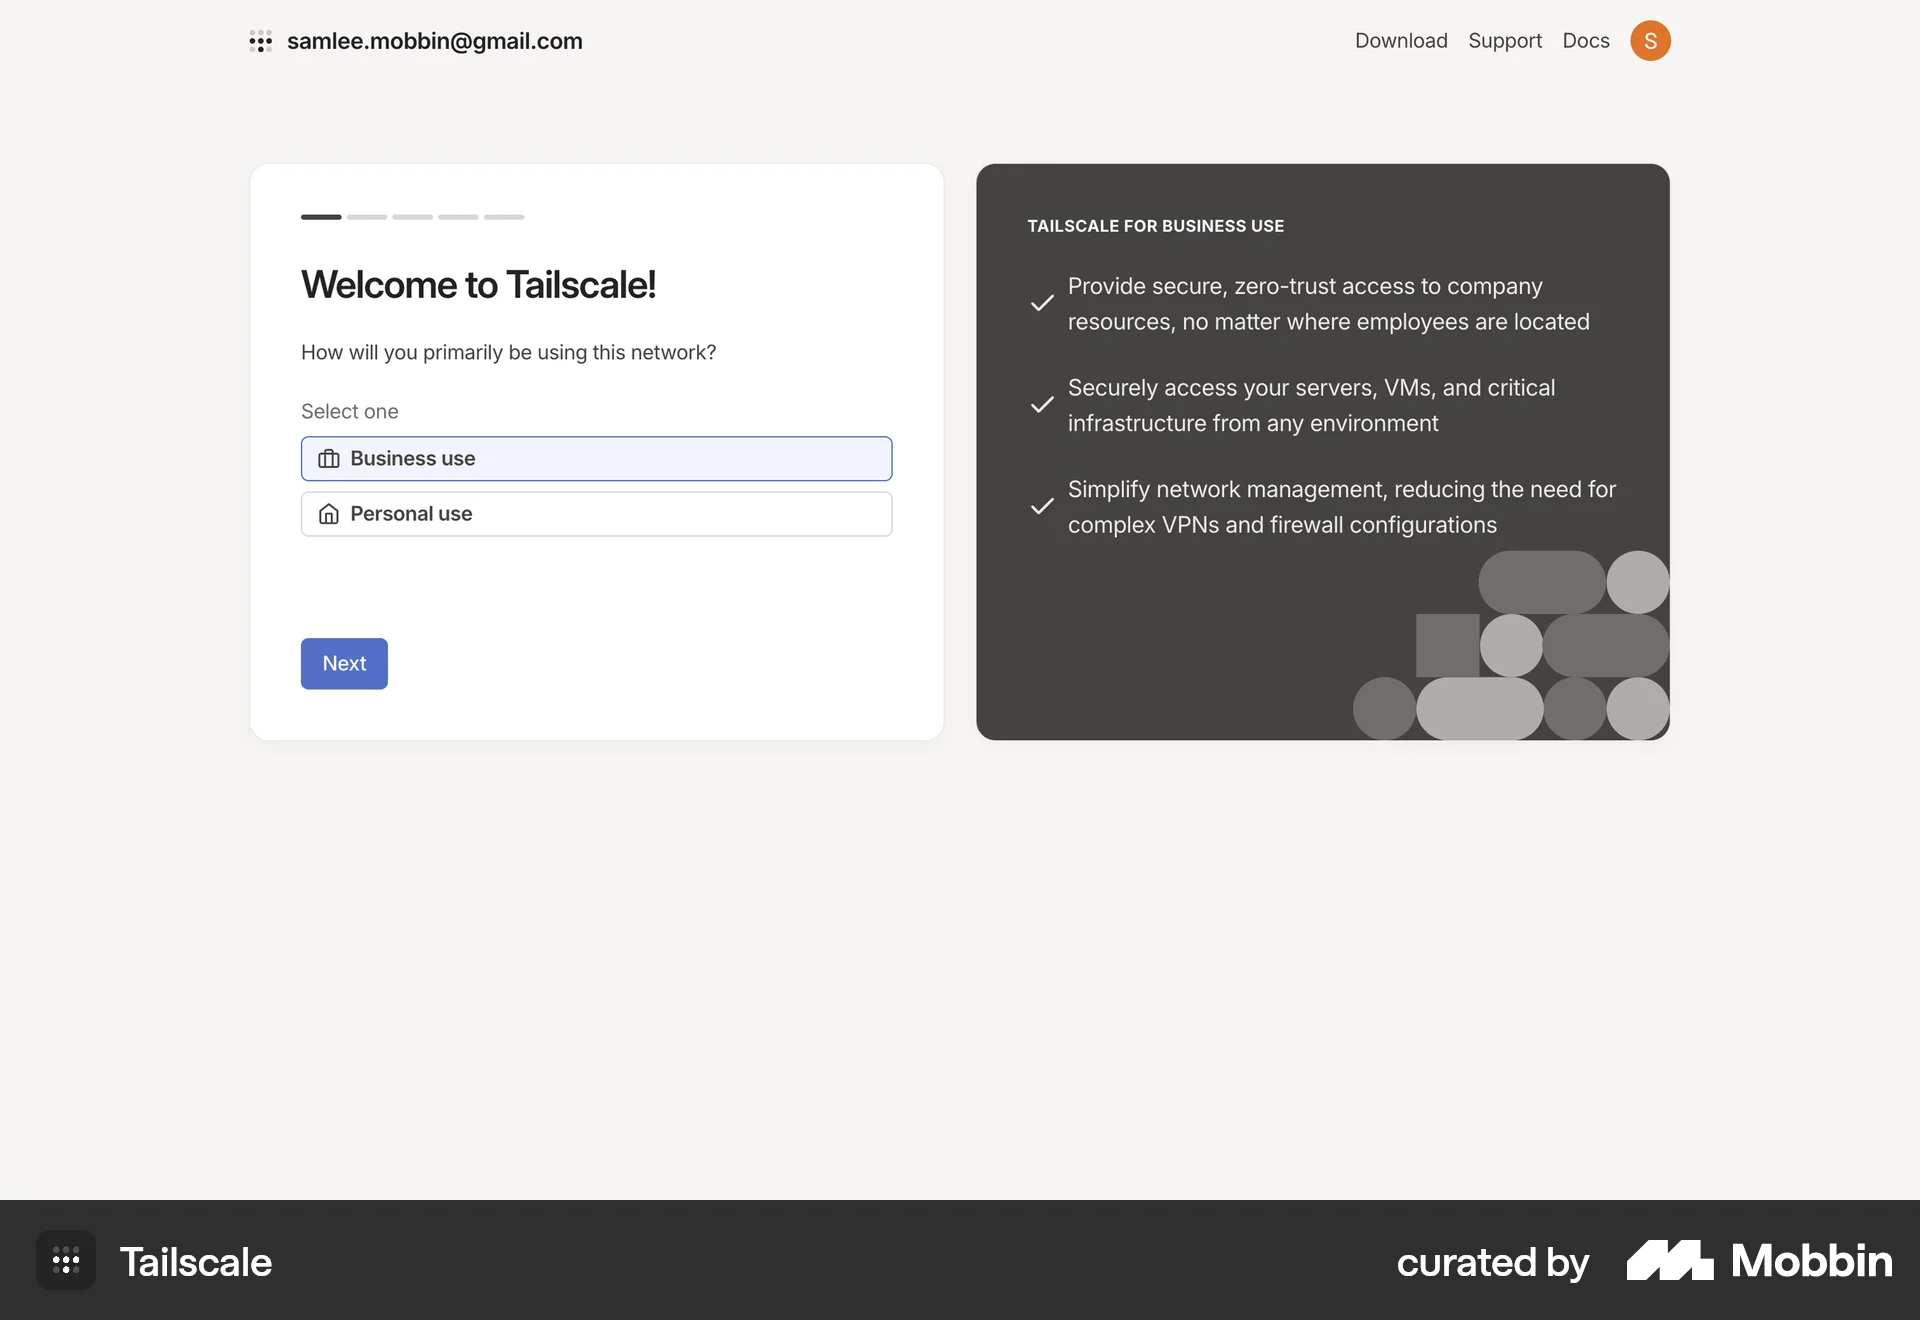Click checkmark beside 'Provide secure, zero-trust access'

(x=1041, y=304)
